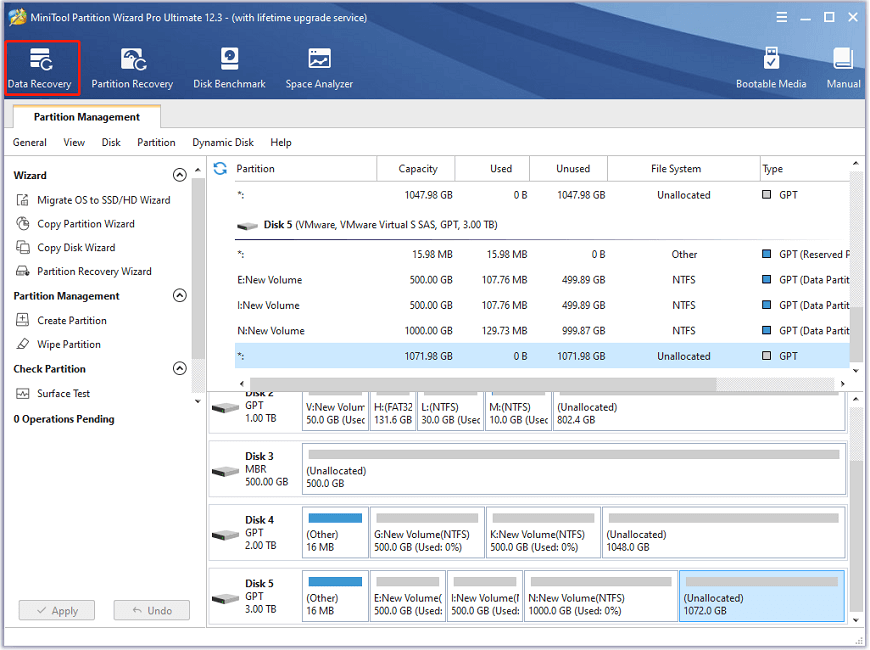Select the Disk 4 drive icon
The image size is (870, 650).
(225, 535)
